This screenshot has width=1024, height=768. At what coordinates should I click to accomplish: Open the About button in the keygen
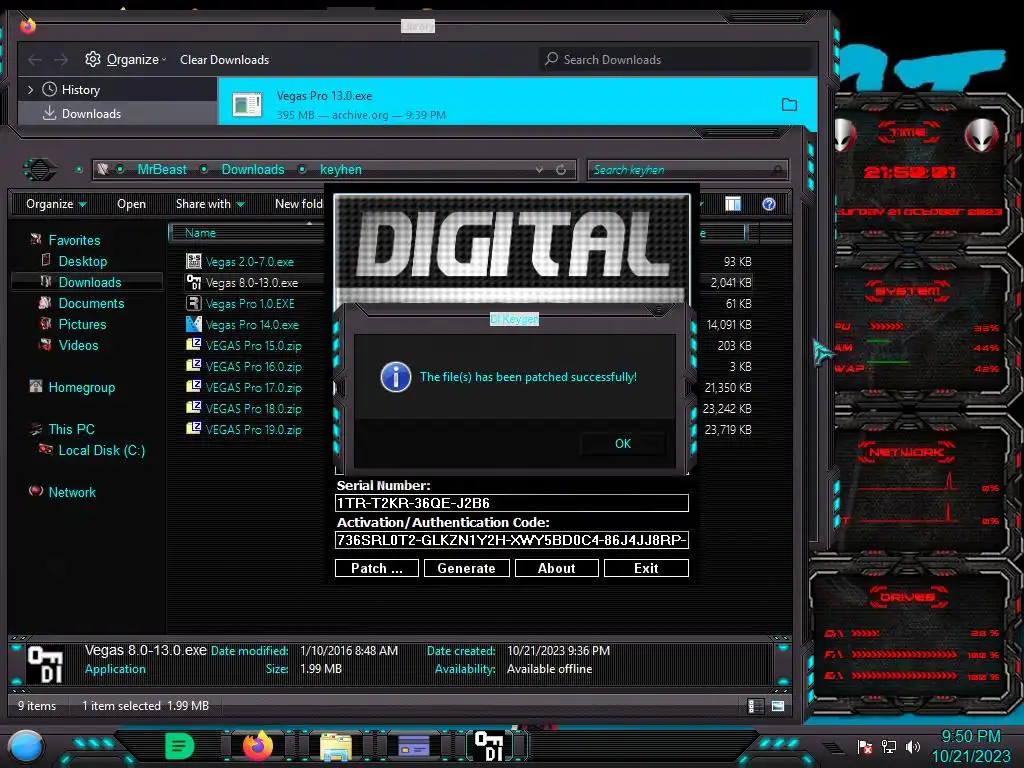point(556,568)
